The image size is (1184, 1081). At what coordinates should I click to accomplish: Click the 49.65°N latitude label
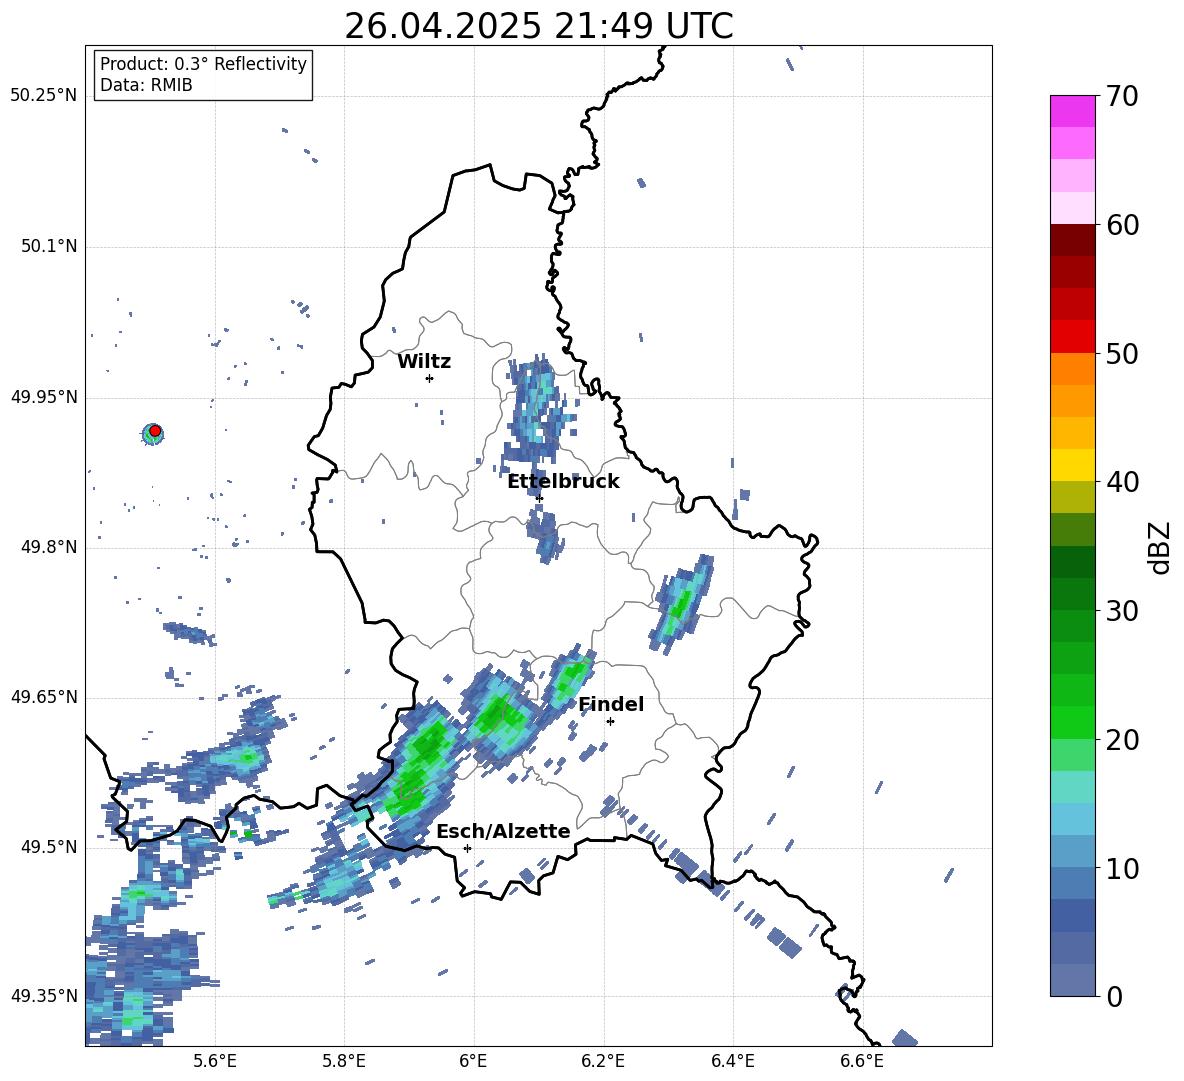tap(44, 697)
